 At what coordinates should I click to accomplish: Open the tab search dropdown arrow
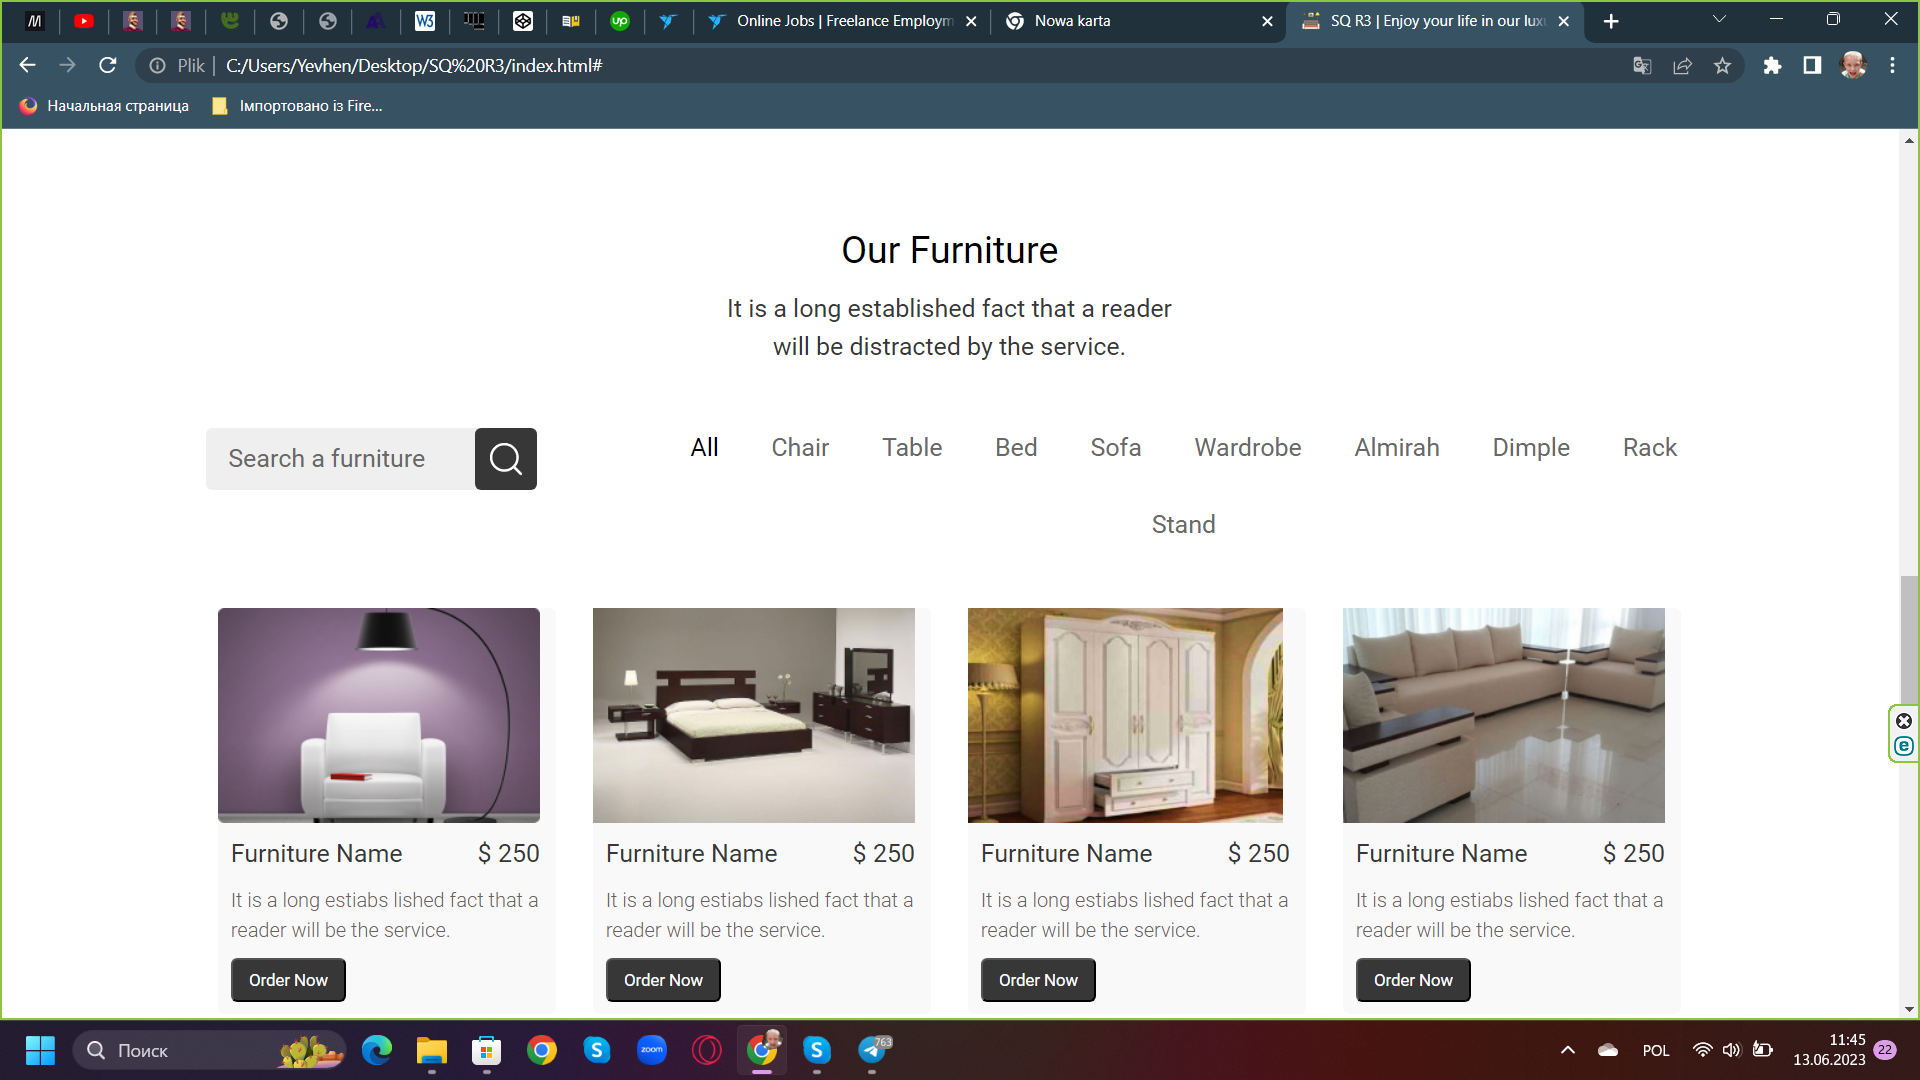click(1719, 19)
